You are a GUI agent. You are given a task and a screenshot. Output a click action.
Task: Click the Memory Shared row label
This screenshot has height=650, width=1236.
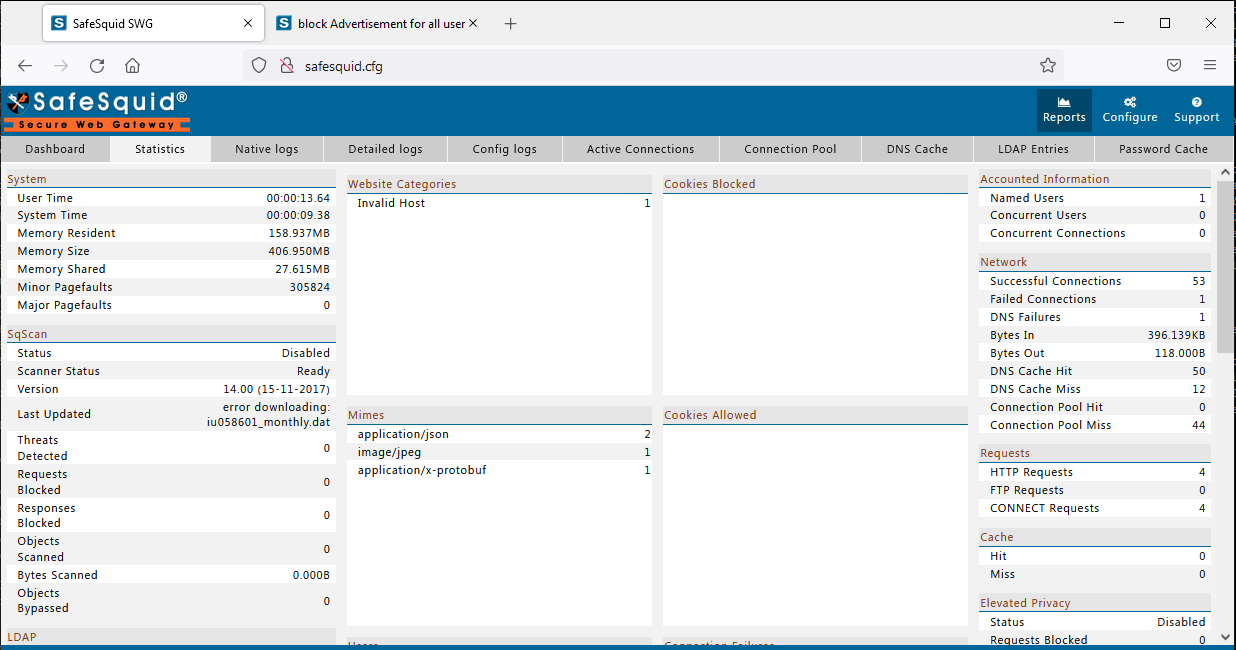(x=61, y=269)
